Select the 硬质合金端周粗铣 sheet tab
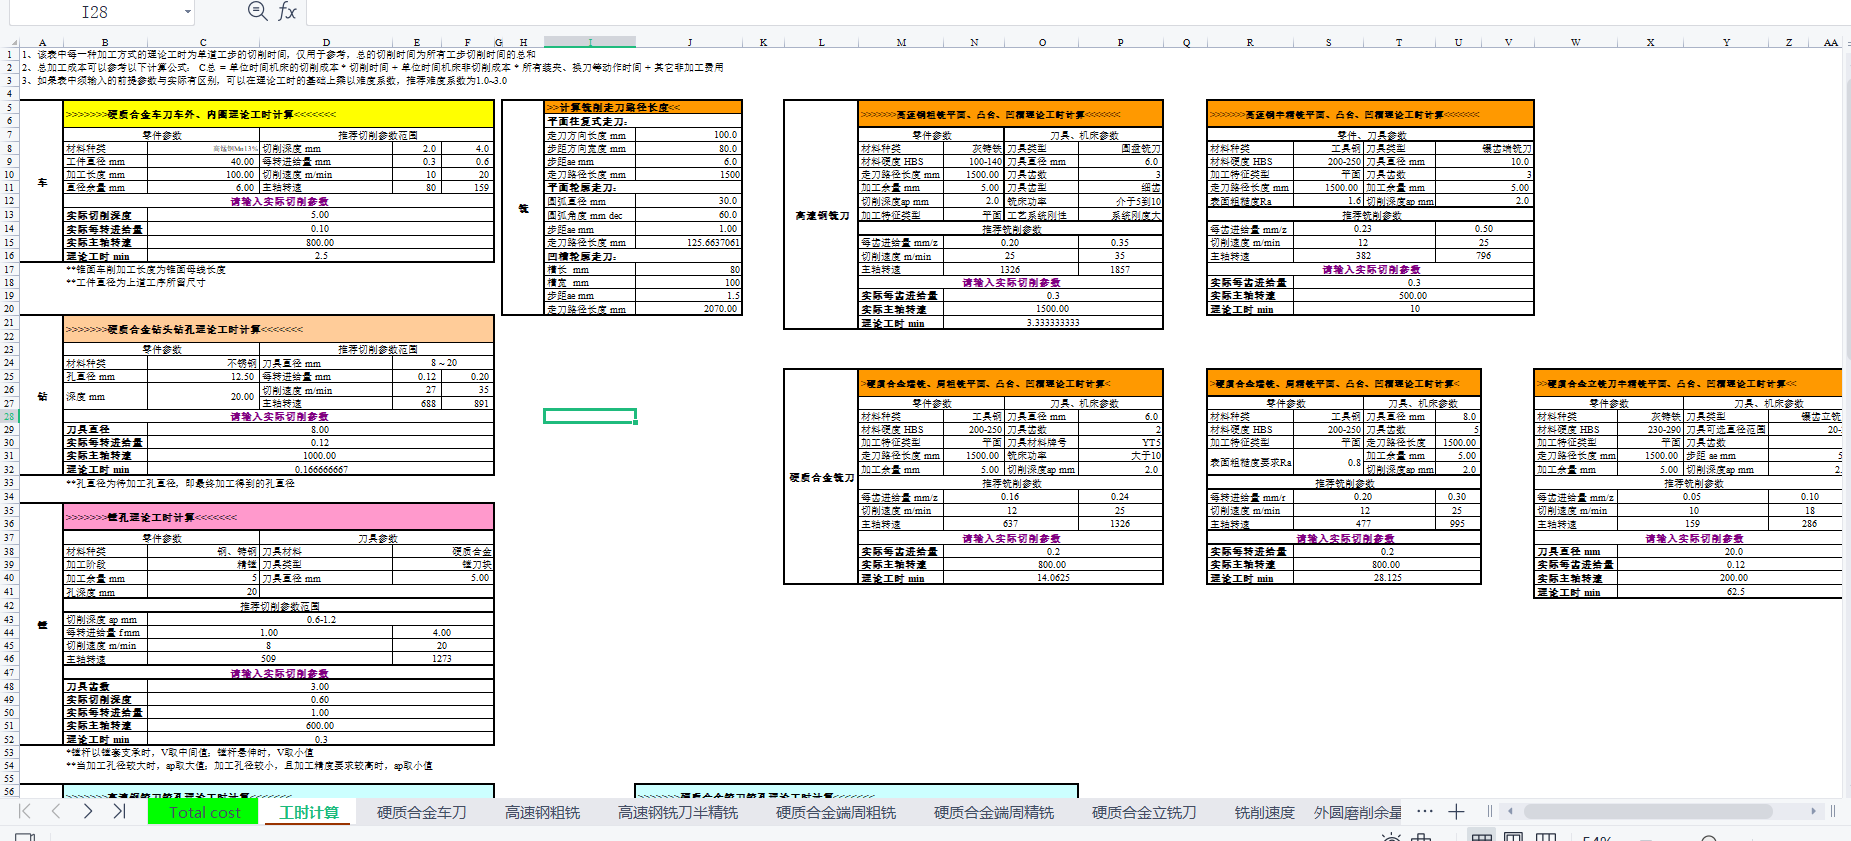Image resolution: width=1851 pixels, height=841 pixels. point(836,812)
